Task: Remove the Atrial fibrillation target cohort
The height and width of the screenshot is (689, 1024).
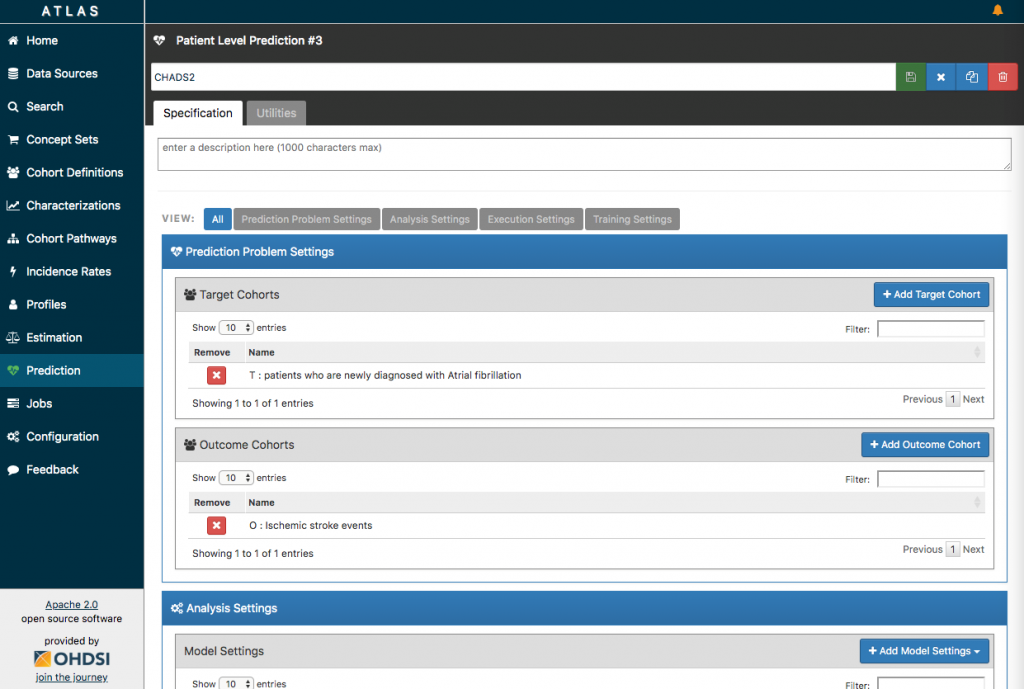Action: click(216, 376)
